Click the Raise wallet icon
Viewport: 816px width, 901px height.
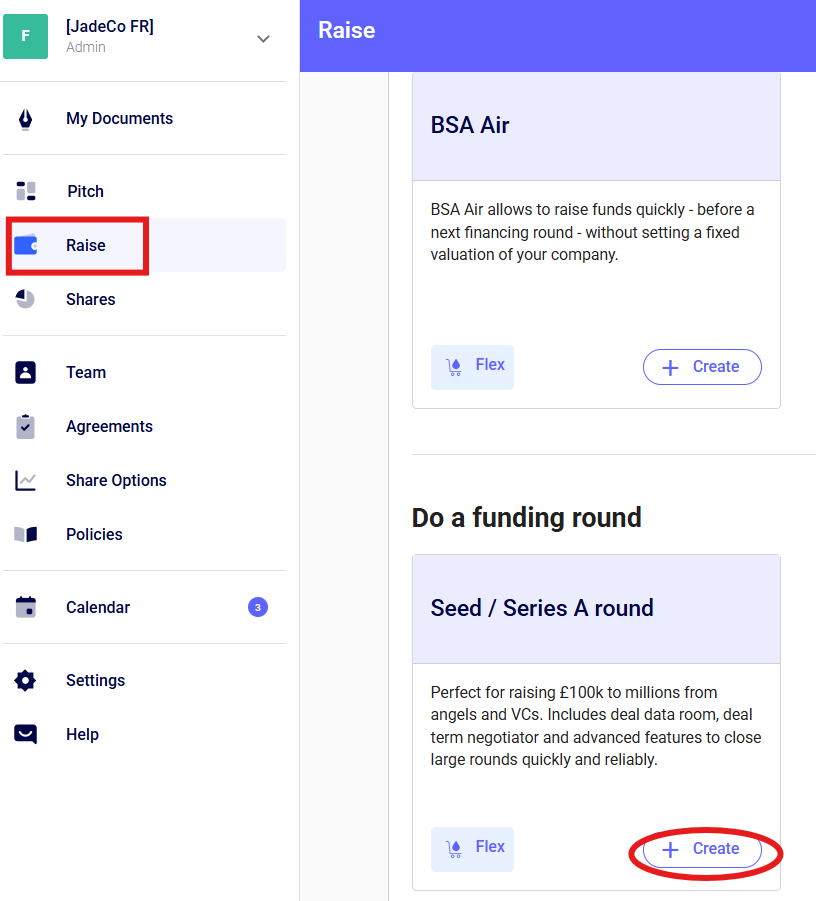tap(26, 245)
